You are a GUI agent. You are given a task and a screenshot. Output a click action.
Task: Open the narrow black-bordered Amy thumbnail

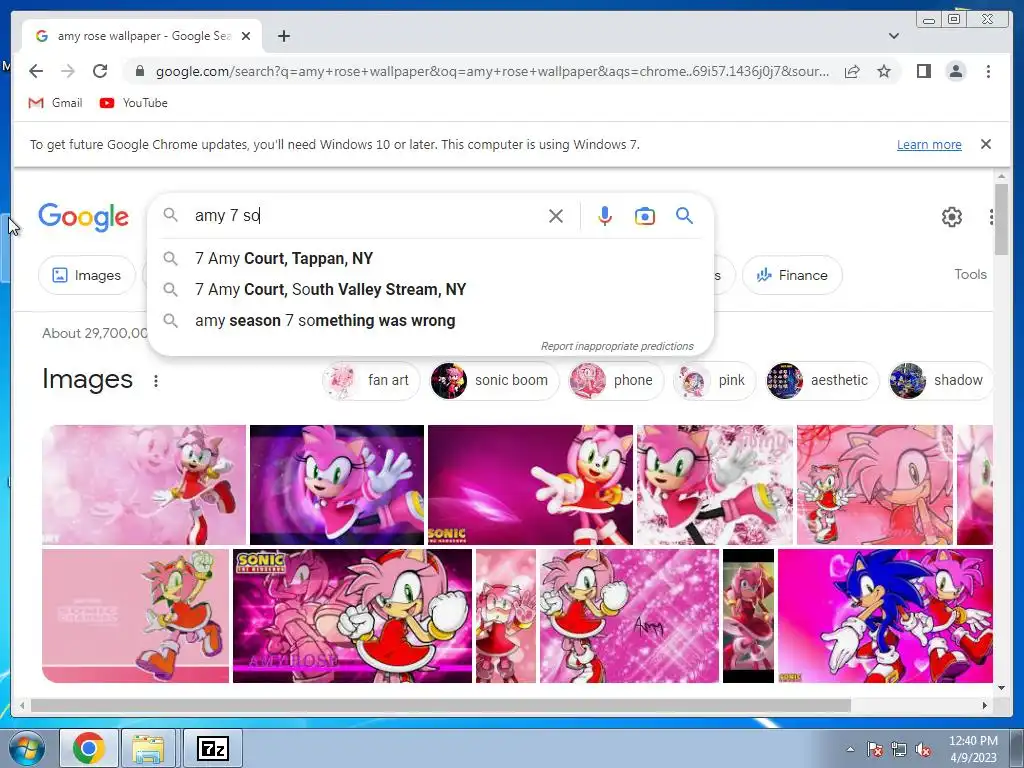pyautogui.click(x=748, y=616)
